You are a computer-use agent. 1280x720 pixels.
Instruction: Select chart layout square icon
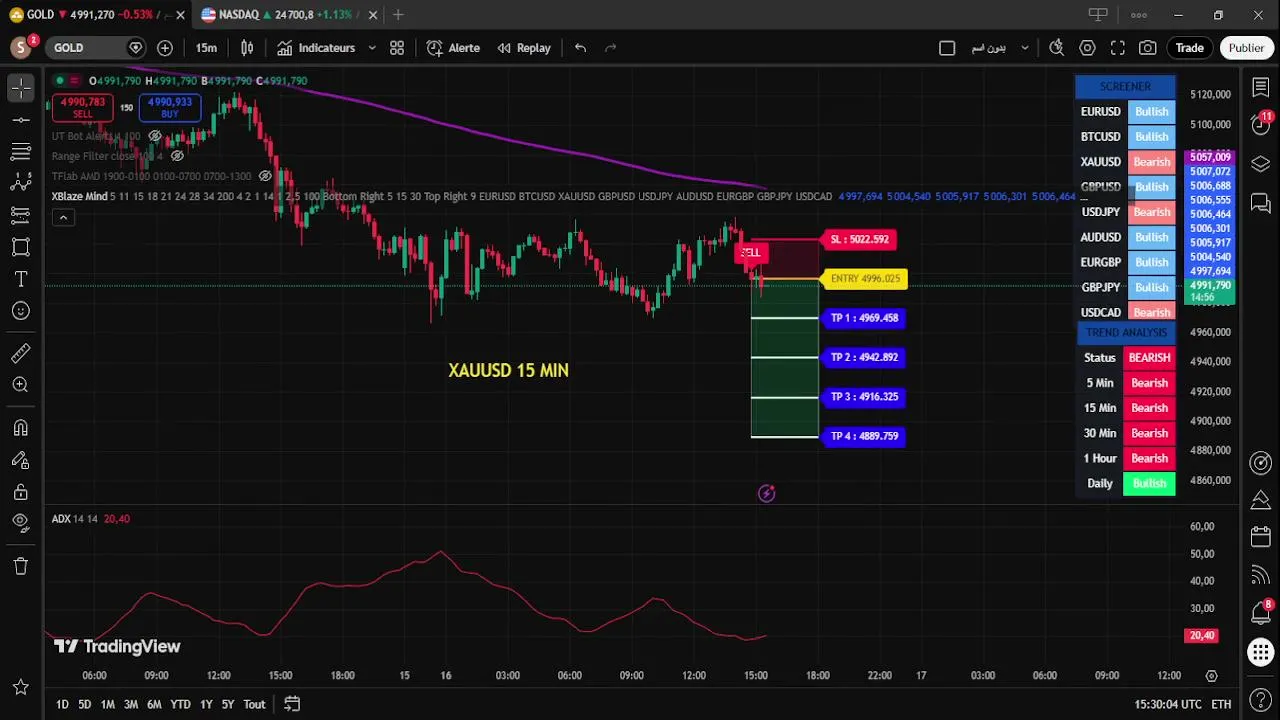947,48
